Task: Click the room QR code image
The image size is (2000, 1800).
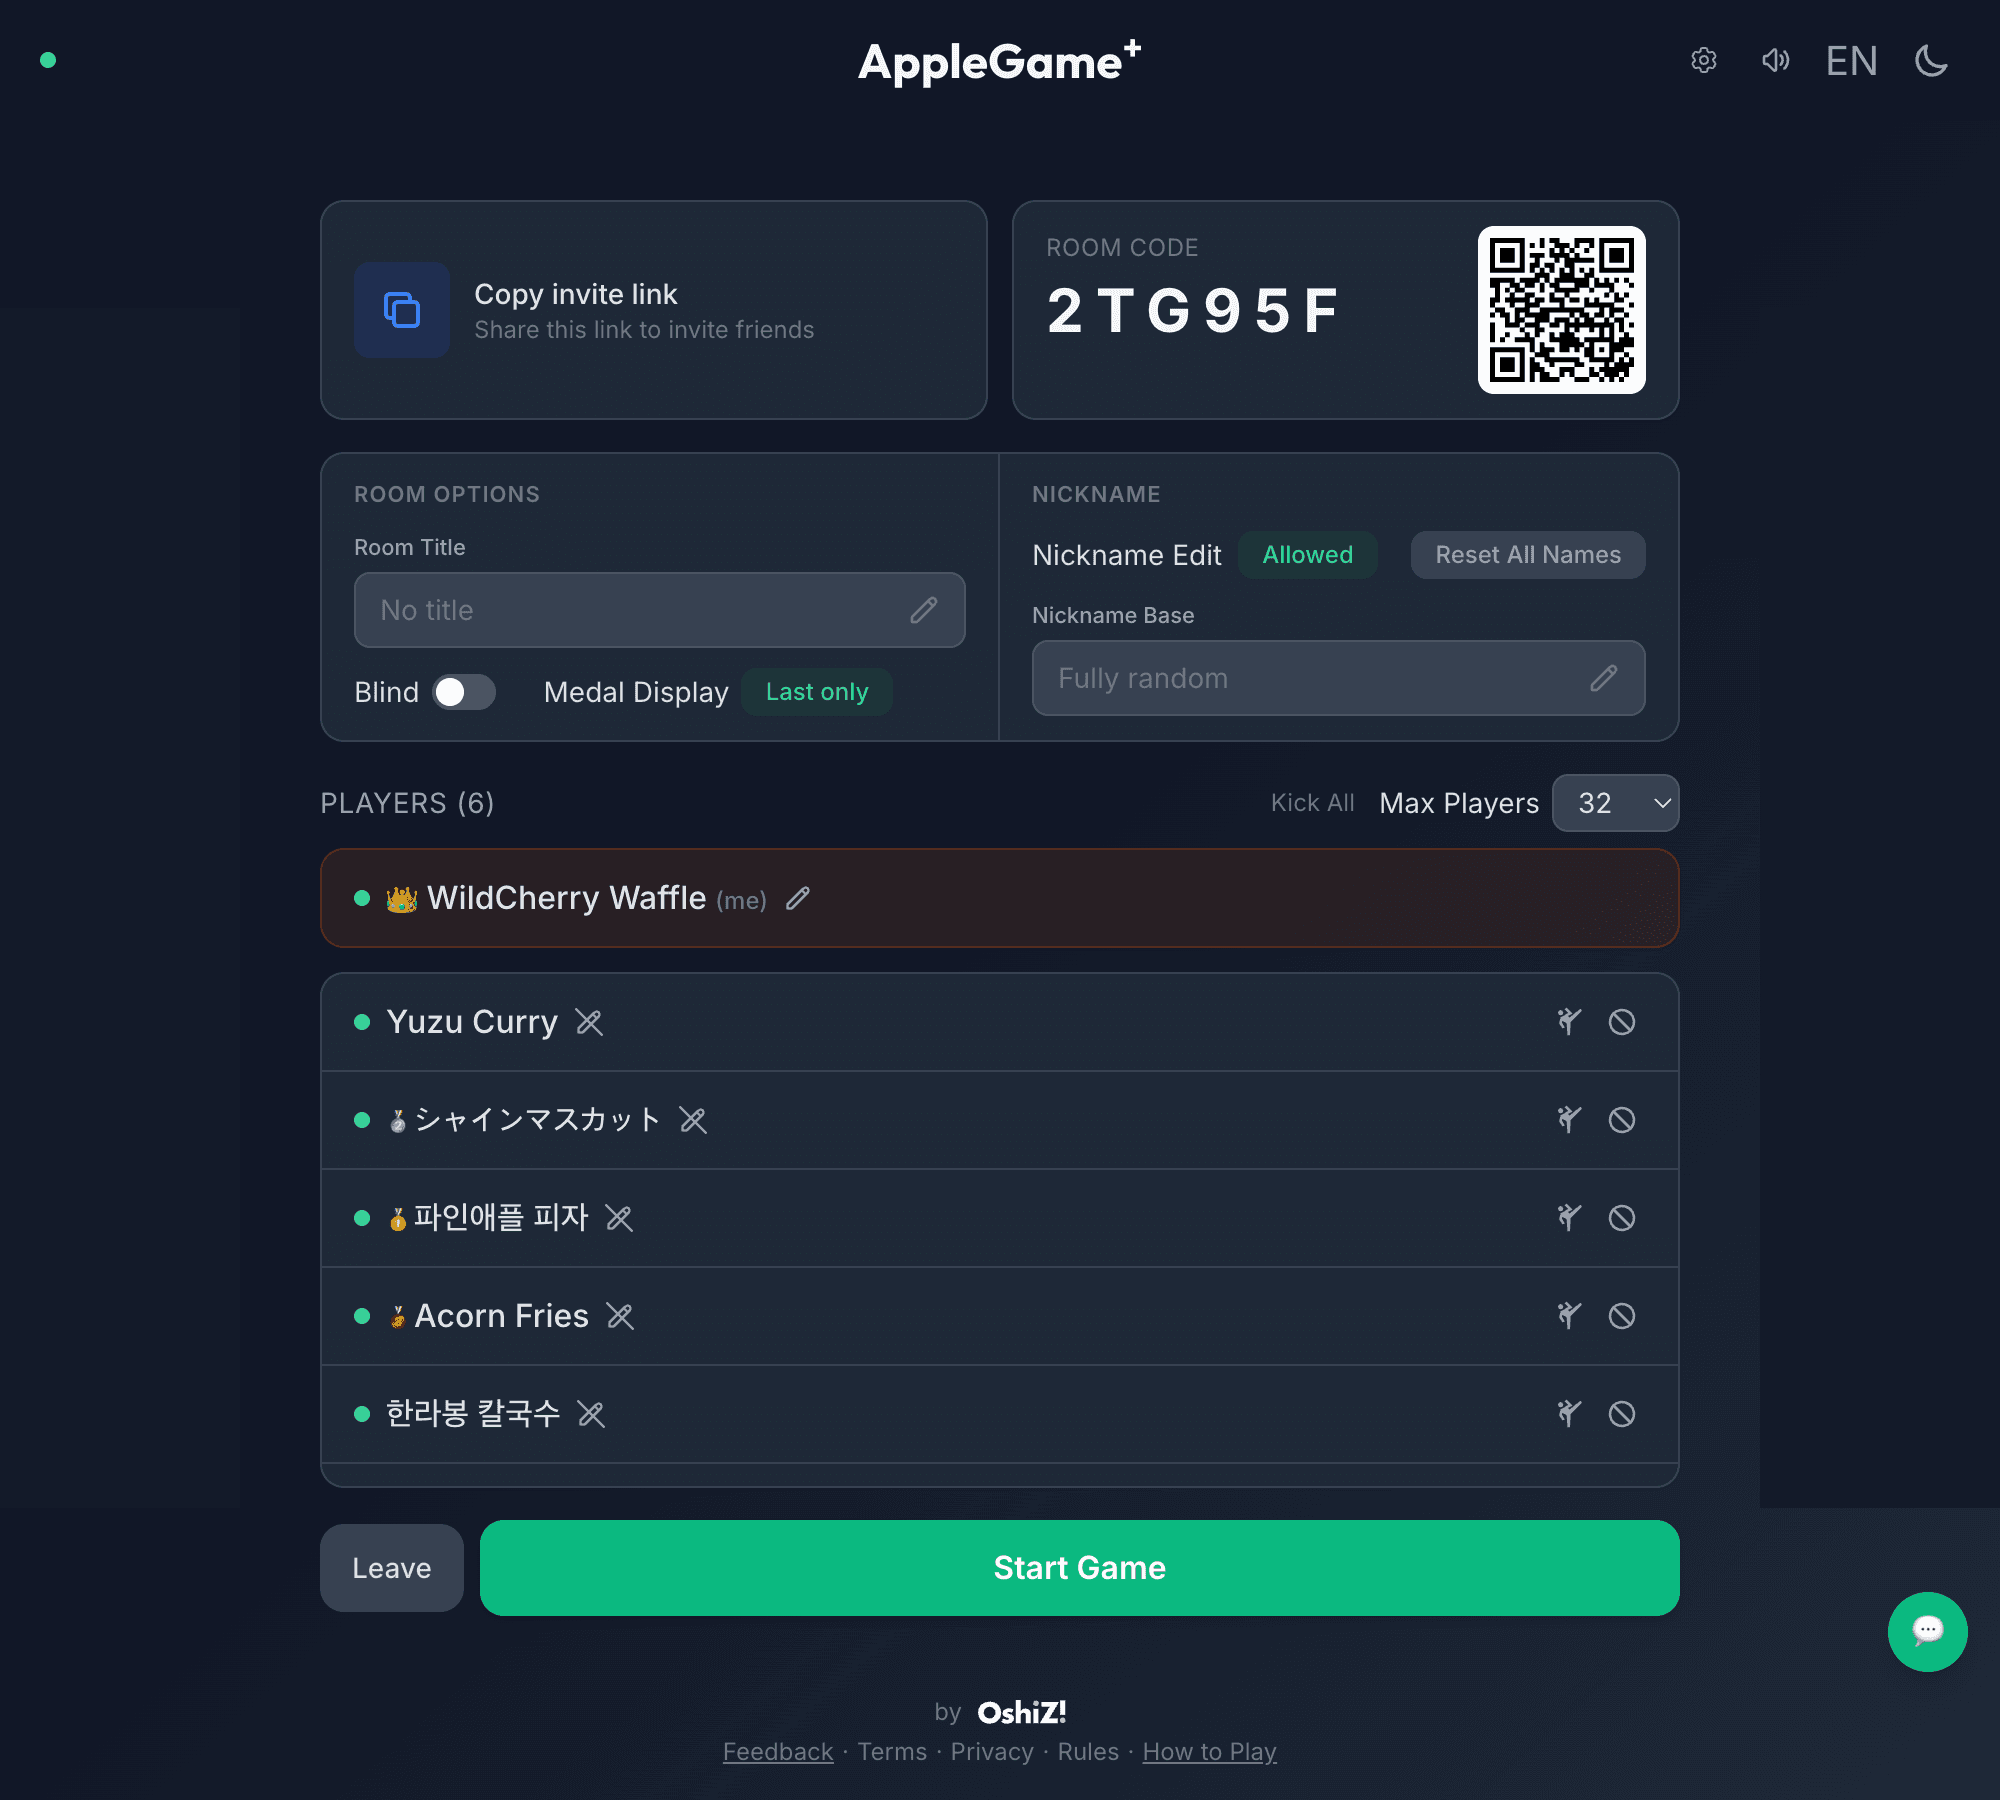Action: pos(1562,310)
